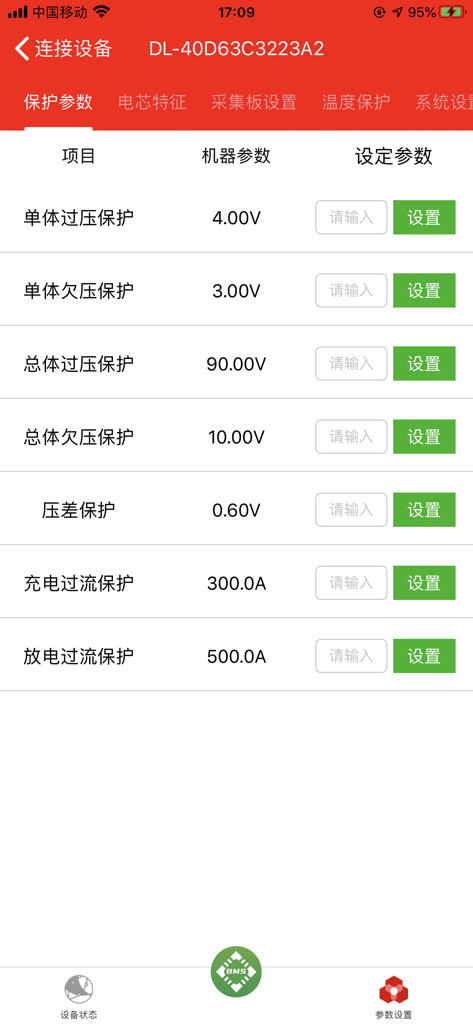Tap the device name DL-40D63C3223A2
The width and height of the screenshot is (473, 1024).
pyautogui.click(x=236, y=49)
